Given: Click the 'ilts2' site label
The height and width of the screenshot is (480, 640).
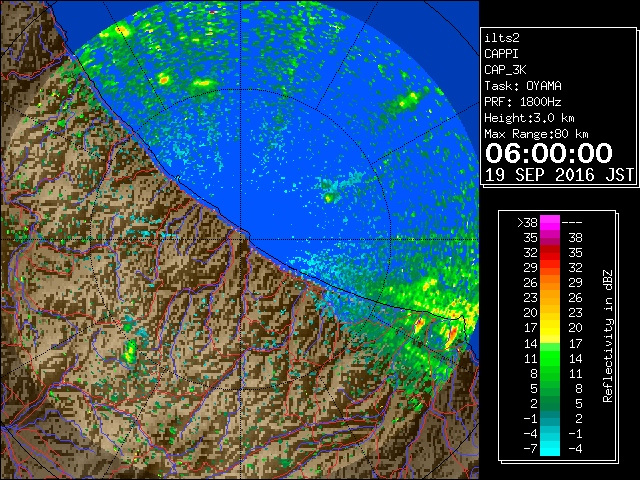Looking at the screenshot, I should point(502,38).
